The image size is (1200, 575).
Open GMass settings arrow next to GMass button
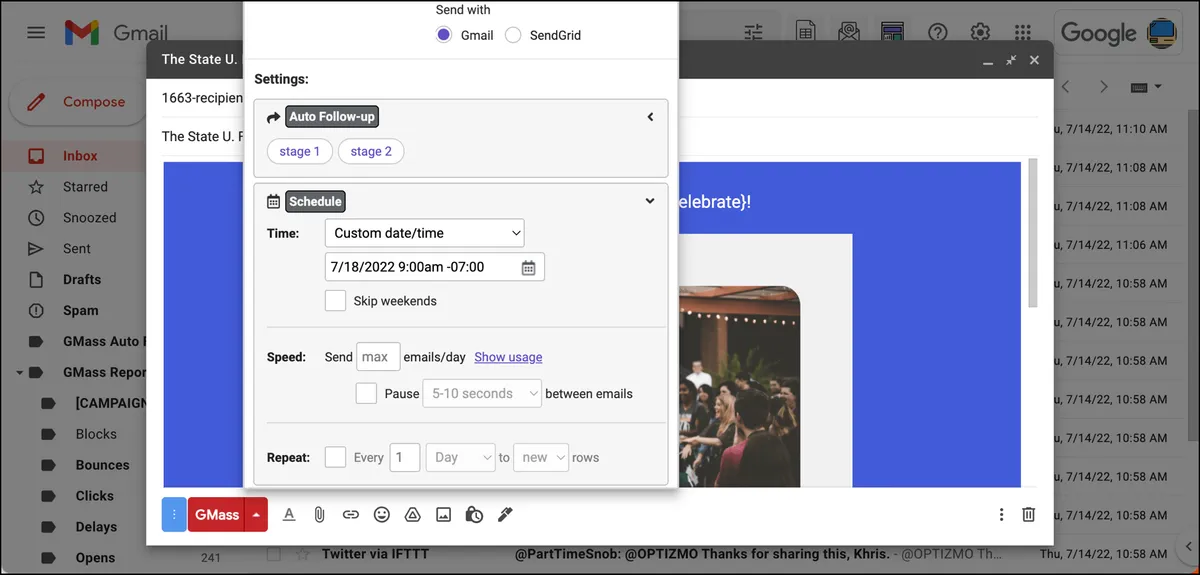(257, 514)
